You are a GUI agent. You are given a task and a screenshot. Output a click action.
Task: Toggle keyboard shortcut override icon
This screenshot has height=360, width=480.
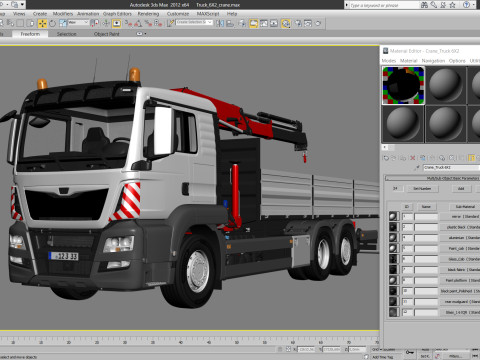click(x=116, y=23)
